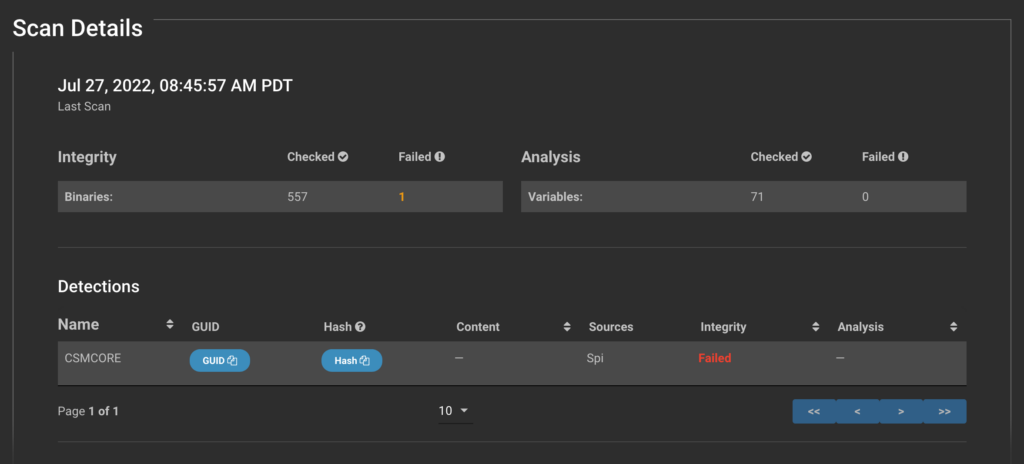Copy the CSMCORE Hash button

tap(351, 361)
